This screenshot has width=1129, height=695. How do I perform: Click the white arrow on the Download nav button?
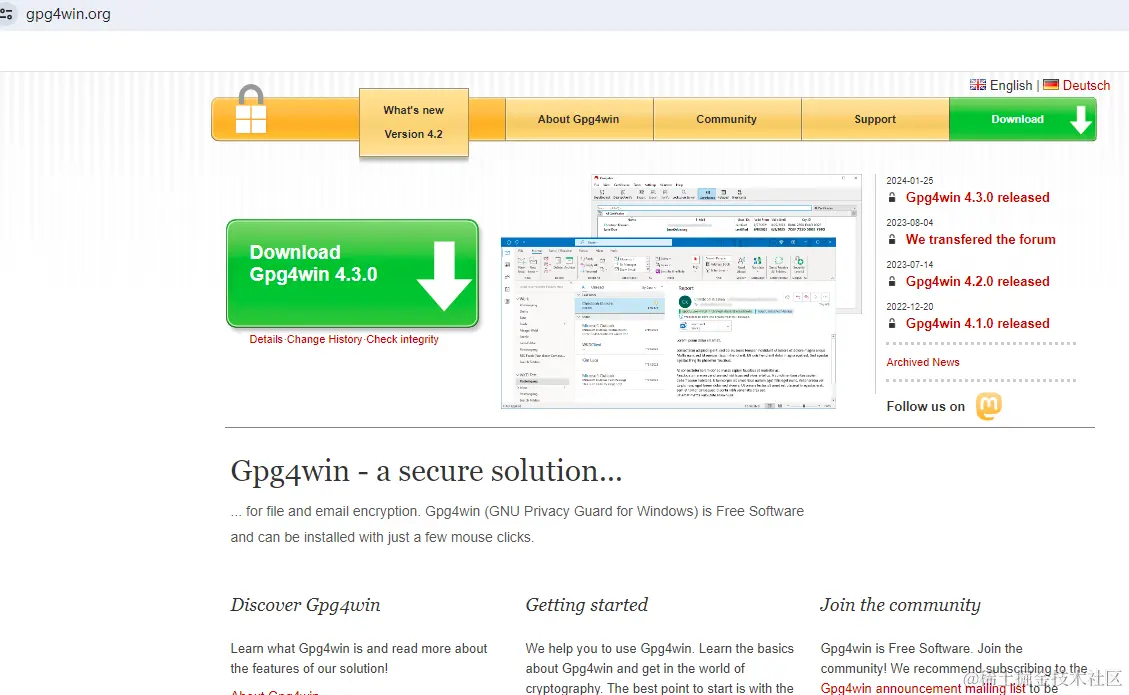(x=1081, y=120)
